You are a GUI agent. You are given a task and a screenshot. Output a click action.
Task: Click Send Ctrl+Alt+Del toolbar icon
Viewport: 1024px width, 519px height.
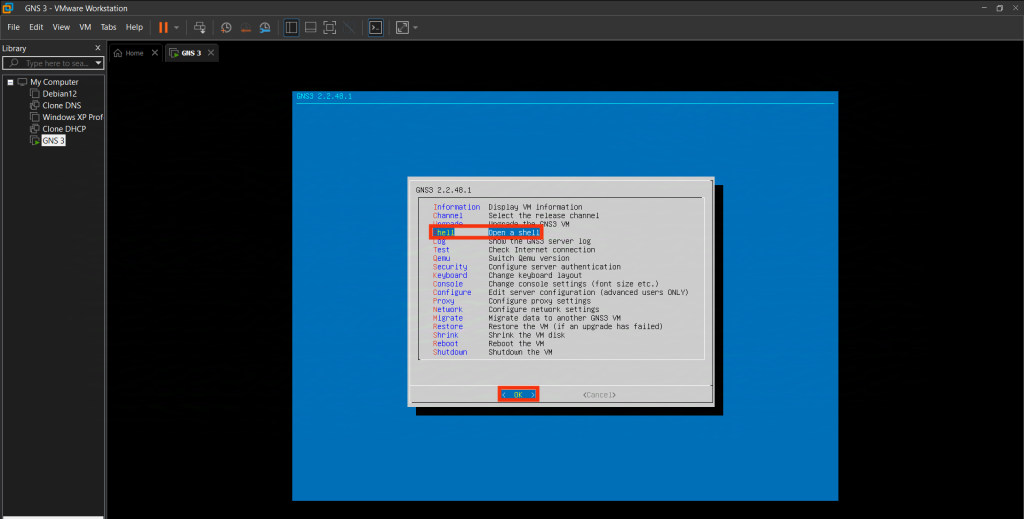point(200,27)
